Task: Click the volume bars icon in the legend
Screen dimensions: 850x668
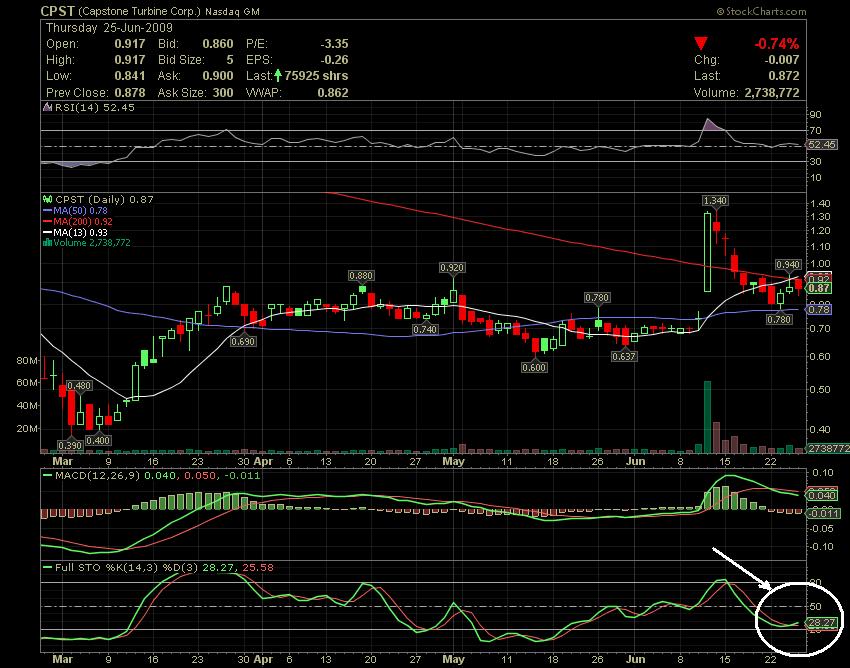Action: [48, 242]
